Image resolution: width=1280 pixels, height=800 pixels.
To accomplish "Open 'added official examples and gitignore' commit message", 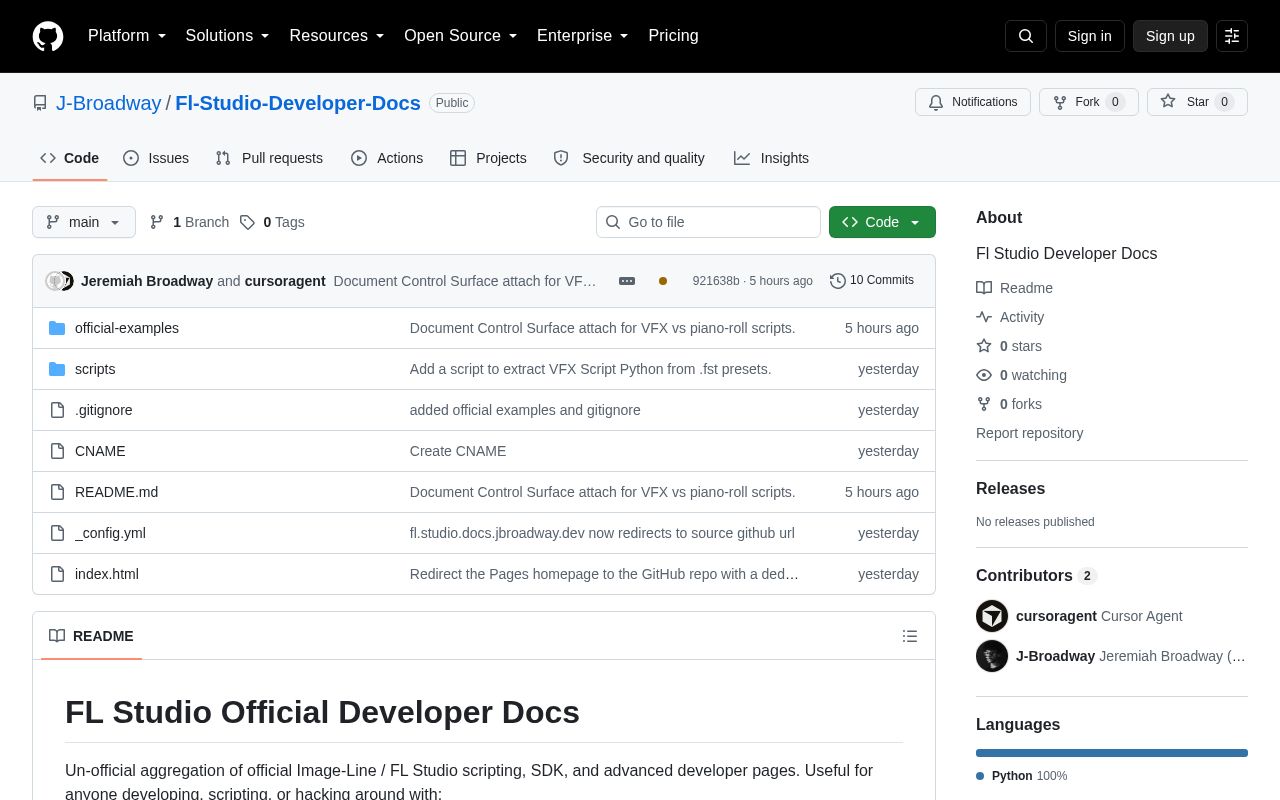I will [x=525, y=410].
